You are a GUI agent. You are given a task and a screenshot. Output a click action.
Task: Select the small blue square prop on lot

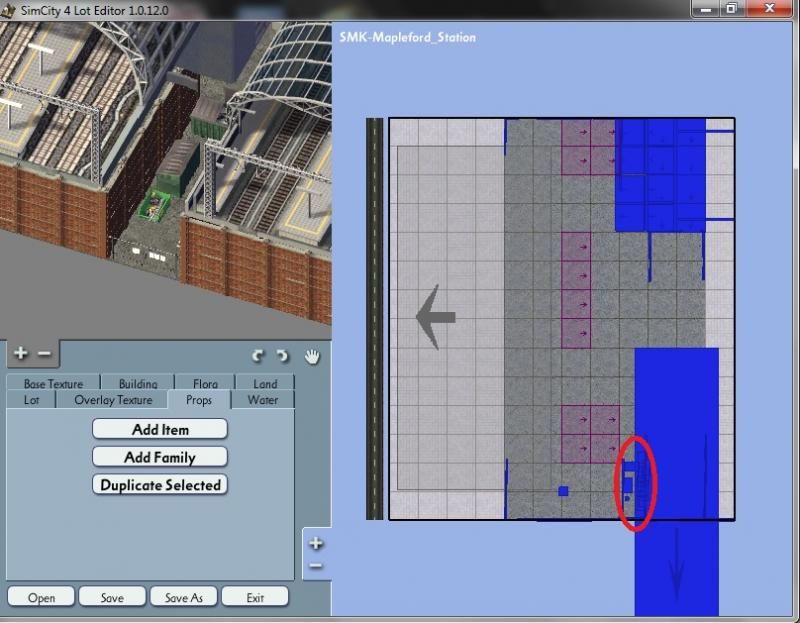[563, 491]
